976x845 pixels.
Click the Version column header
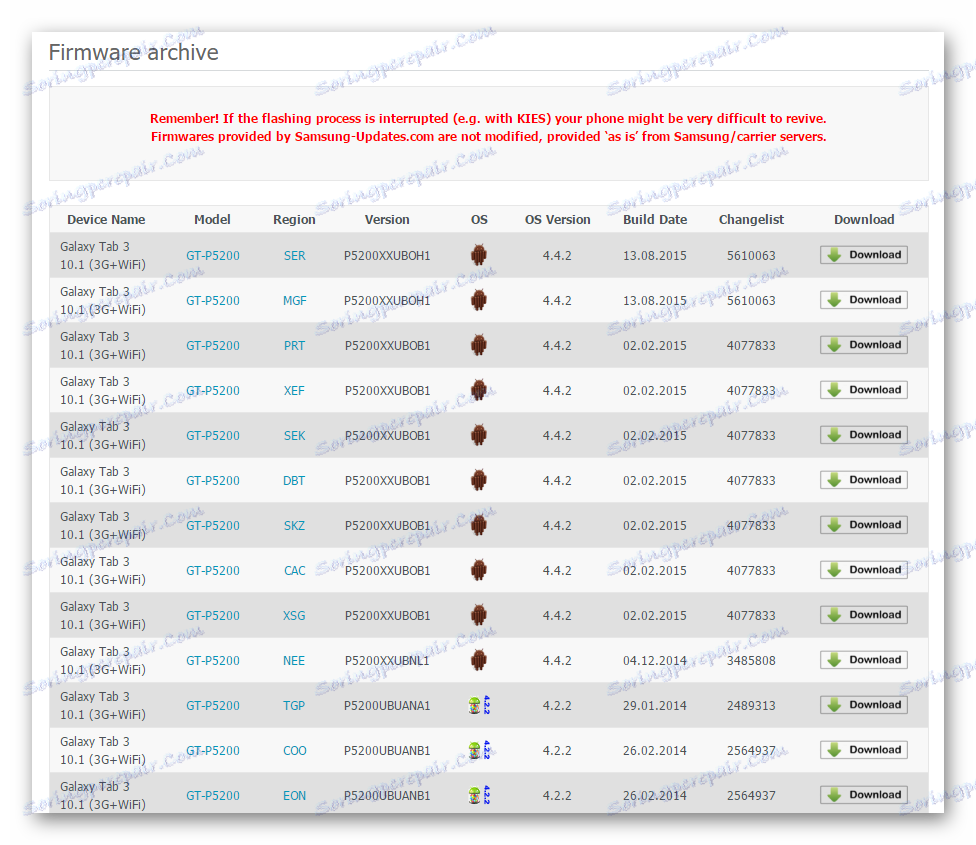pos(387,220)
